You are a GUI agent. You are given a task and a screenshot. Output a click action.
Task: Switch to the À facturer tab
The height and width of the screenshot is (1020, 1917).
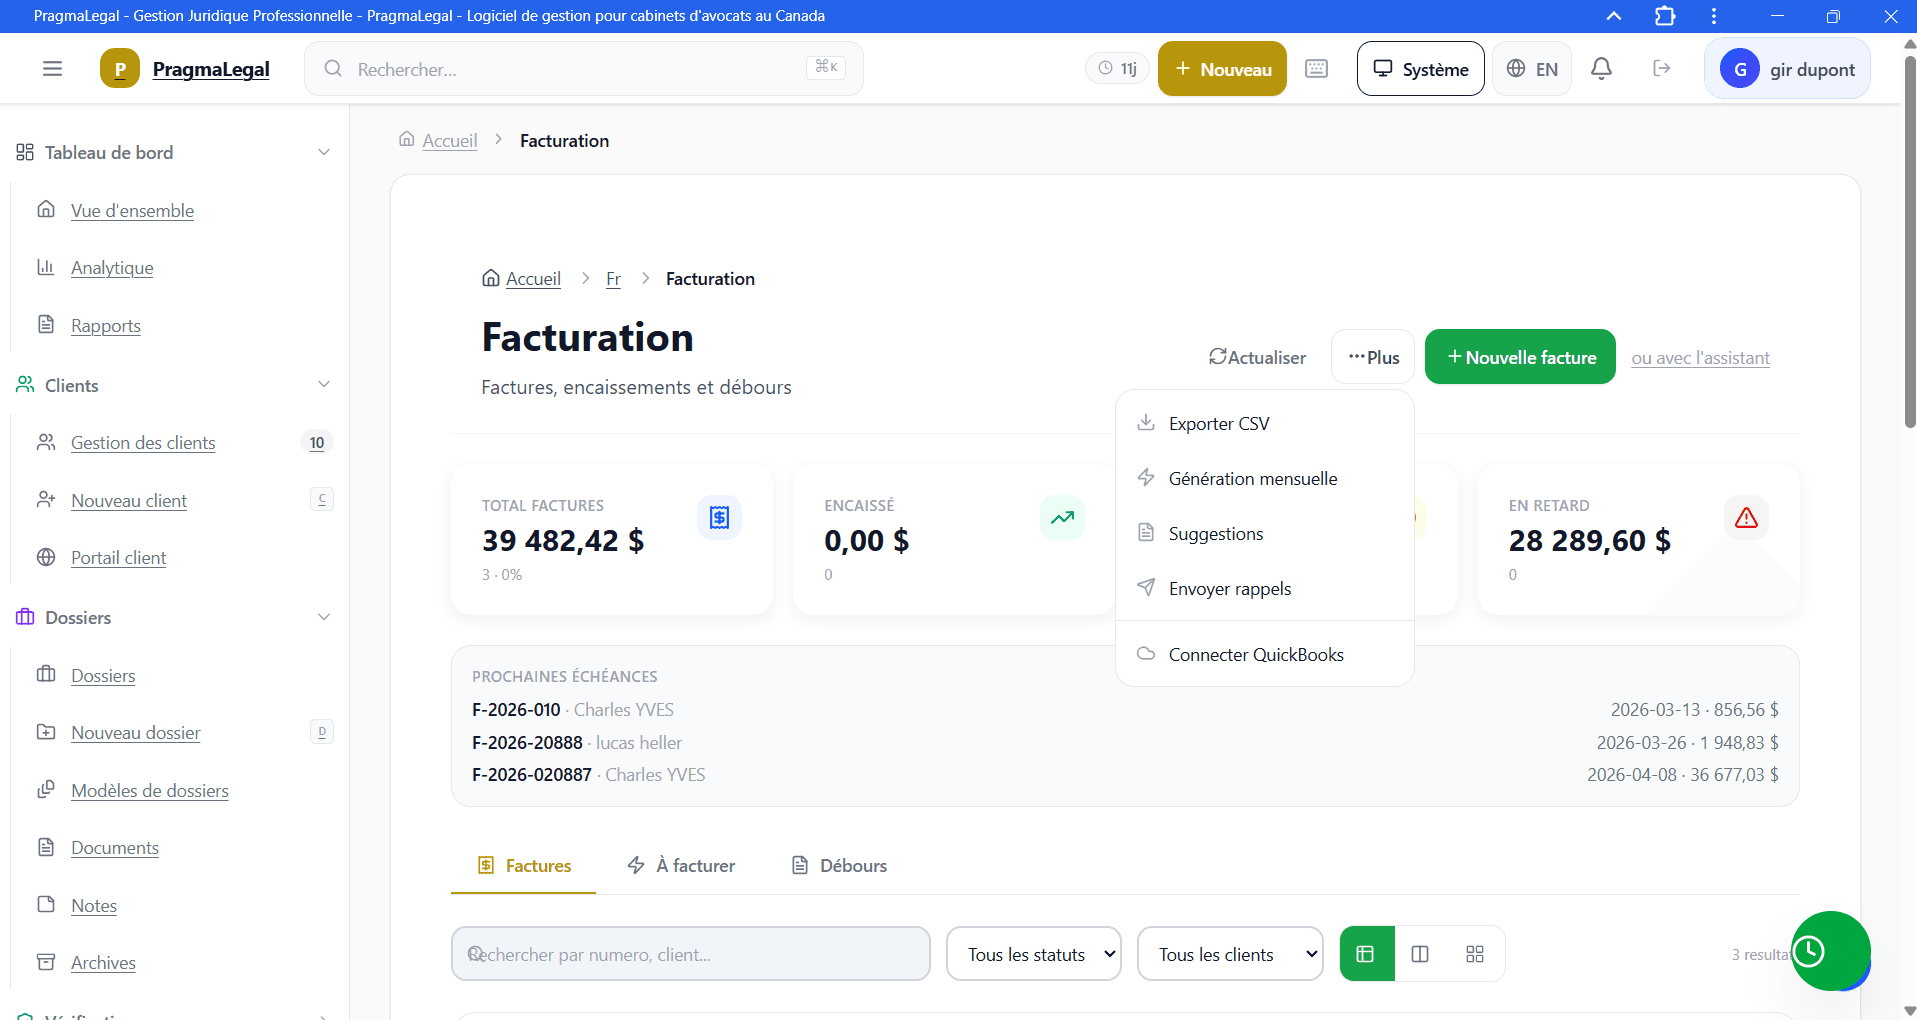[681, 866]
